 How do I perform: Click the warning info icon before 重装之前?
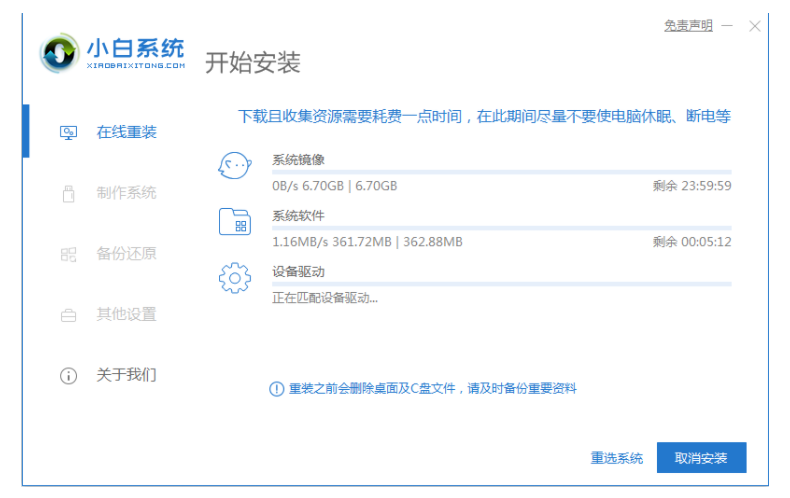276,389
